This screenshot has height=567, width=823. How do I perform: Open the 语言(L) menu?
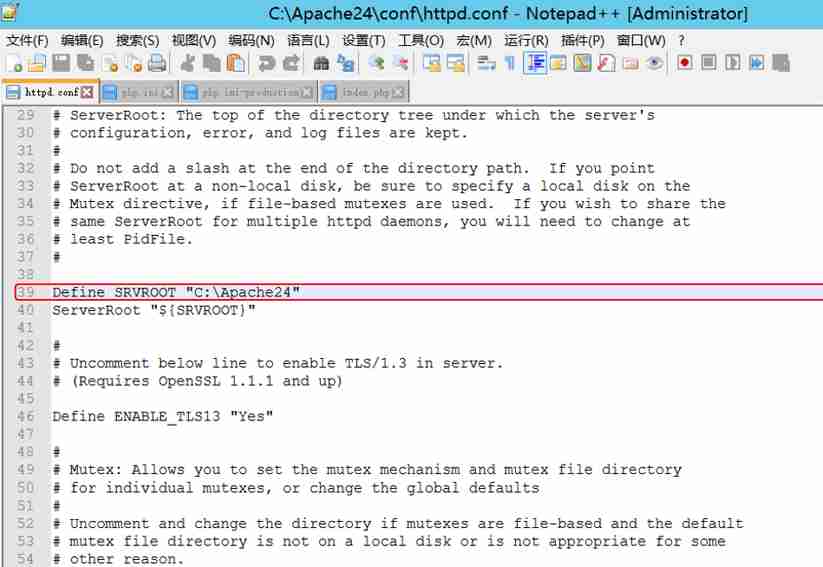(x=308, y=40)
